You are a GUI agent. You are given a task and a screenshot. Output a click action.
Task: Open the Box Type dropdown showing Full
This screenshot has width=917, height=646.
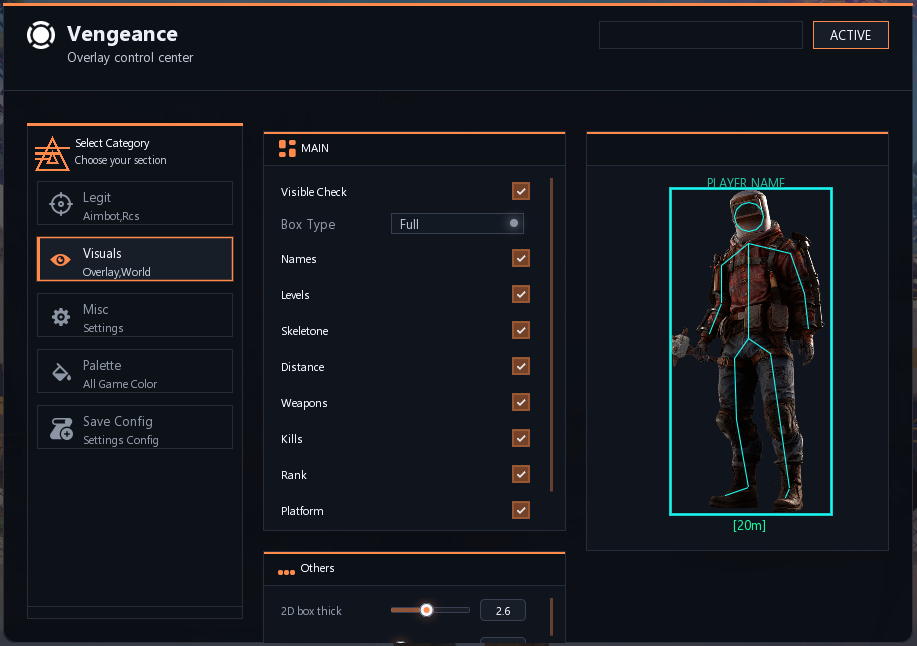coord(457,224)
